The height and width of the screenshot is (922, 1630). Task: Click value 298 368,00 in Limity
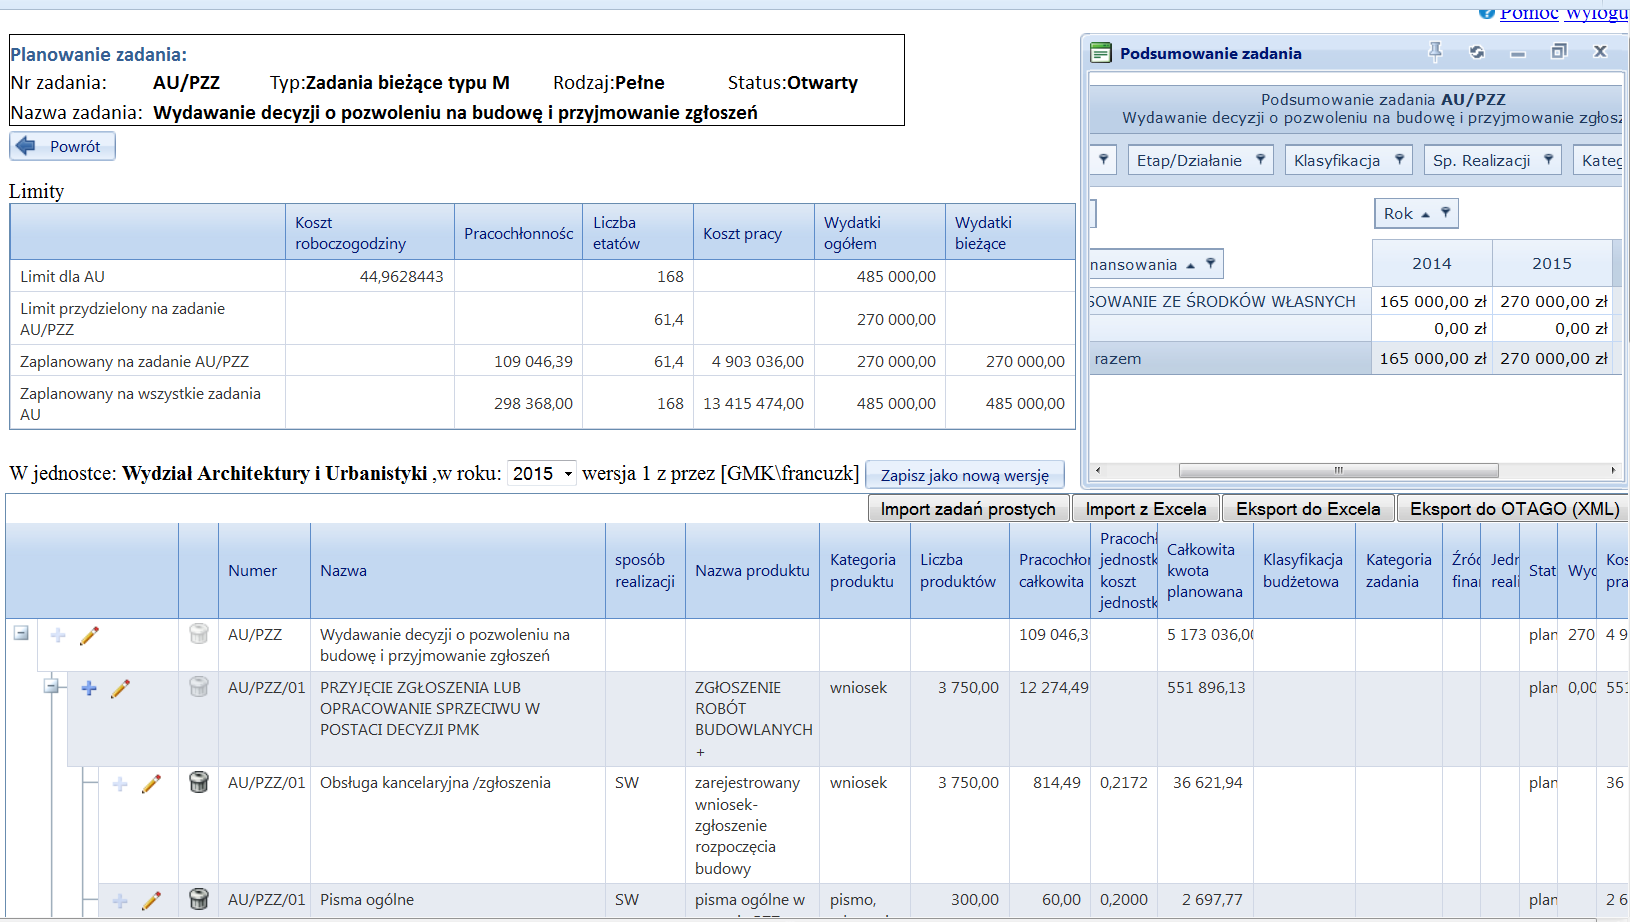coord(533,403)
